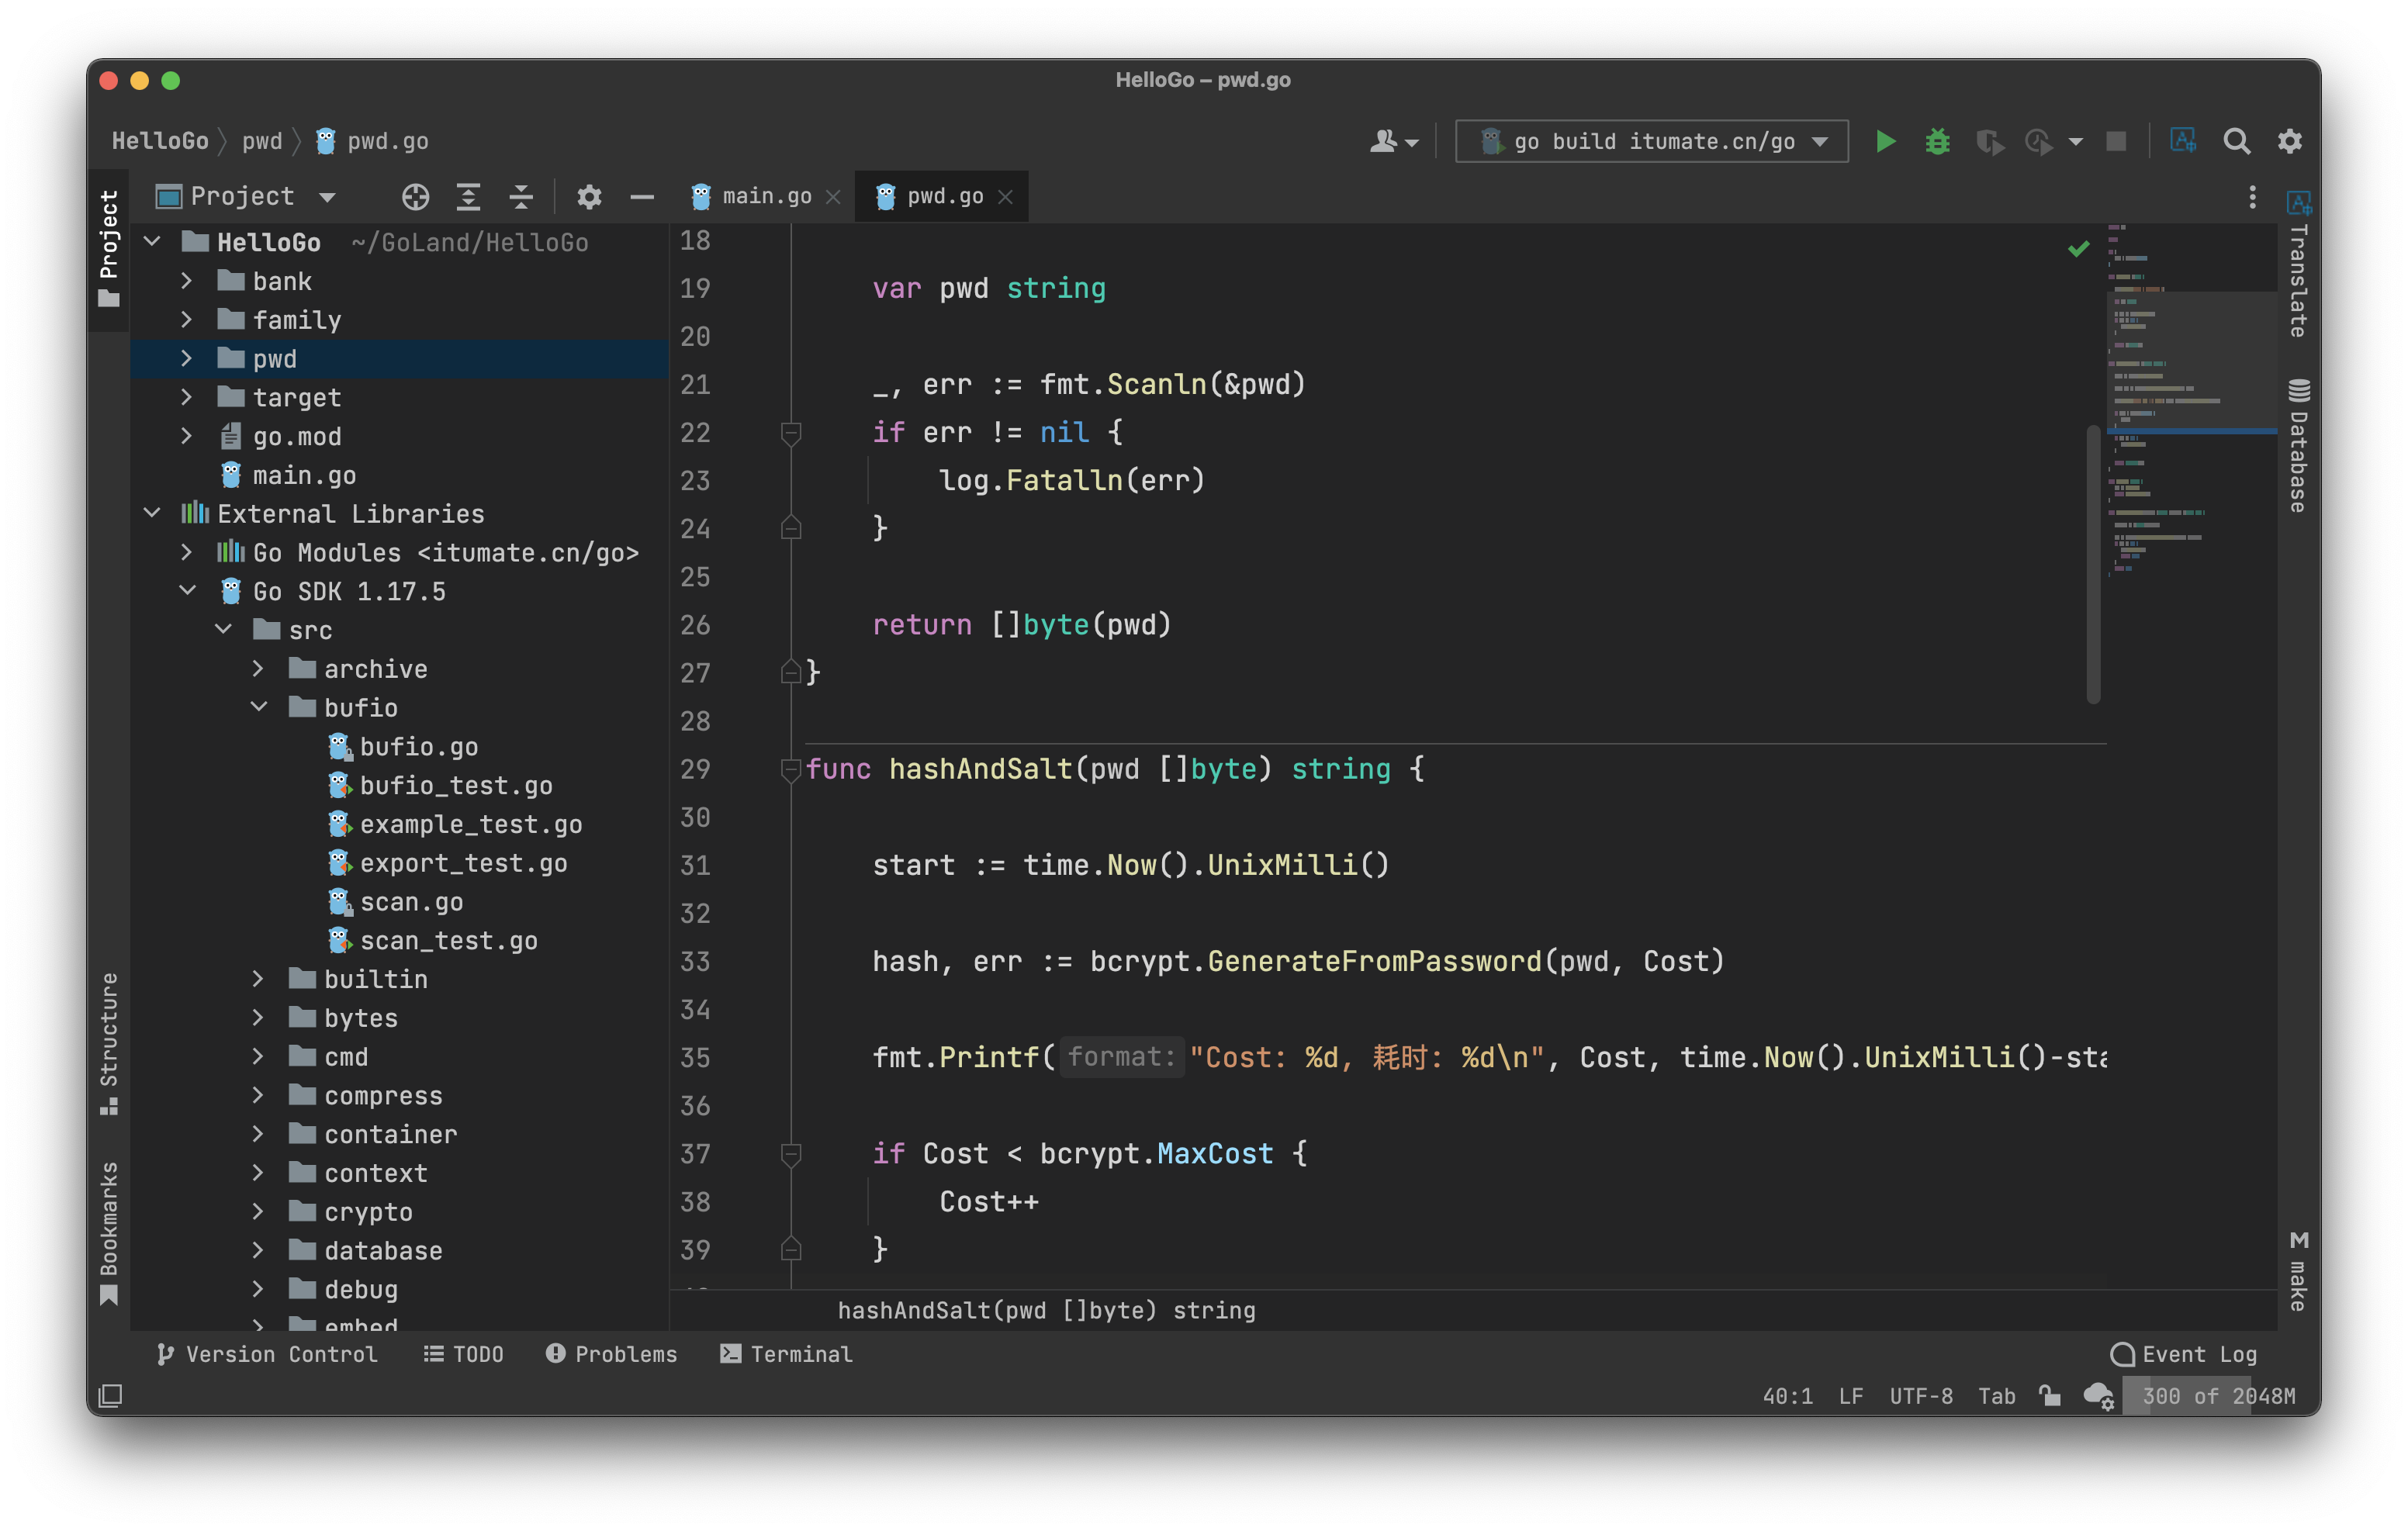This screenshot has width=2408, height=1531.
Task: Close the main.go tab
Action: [x=833, y=198]
